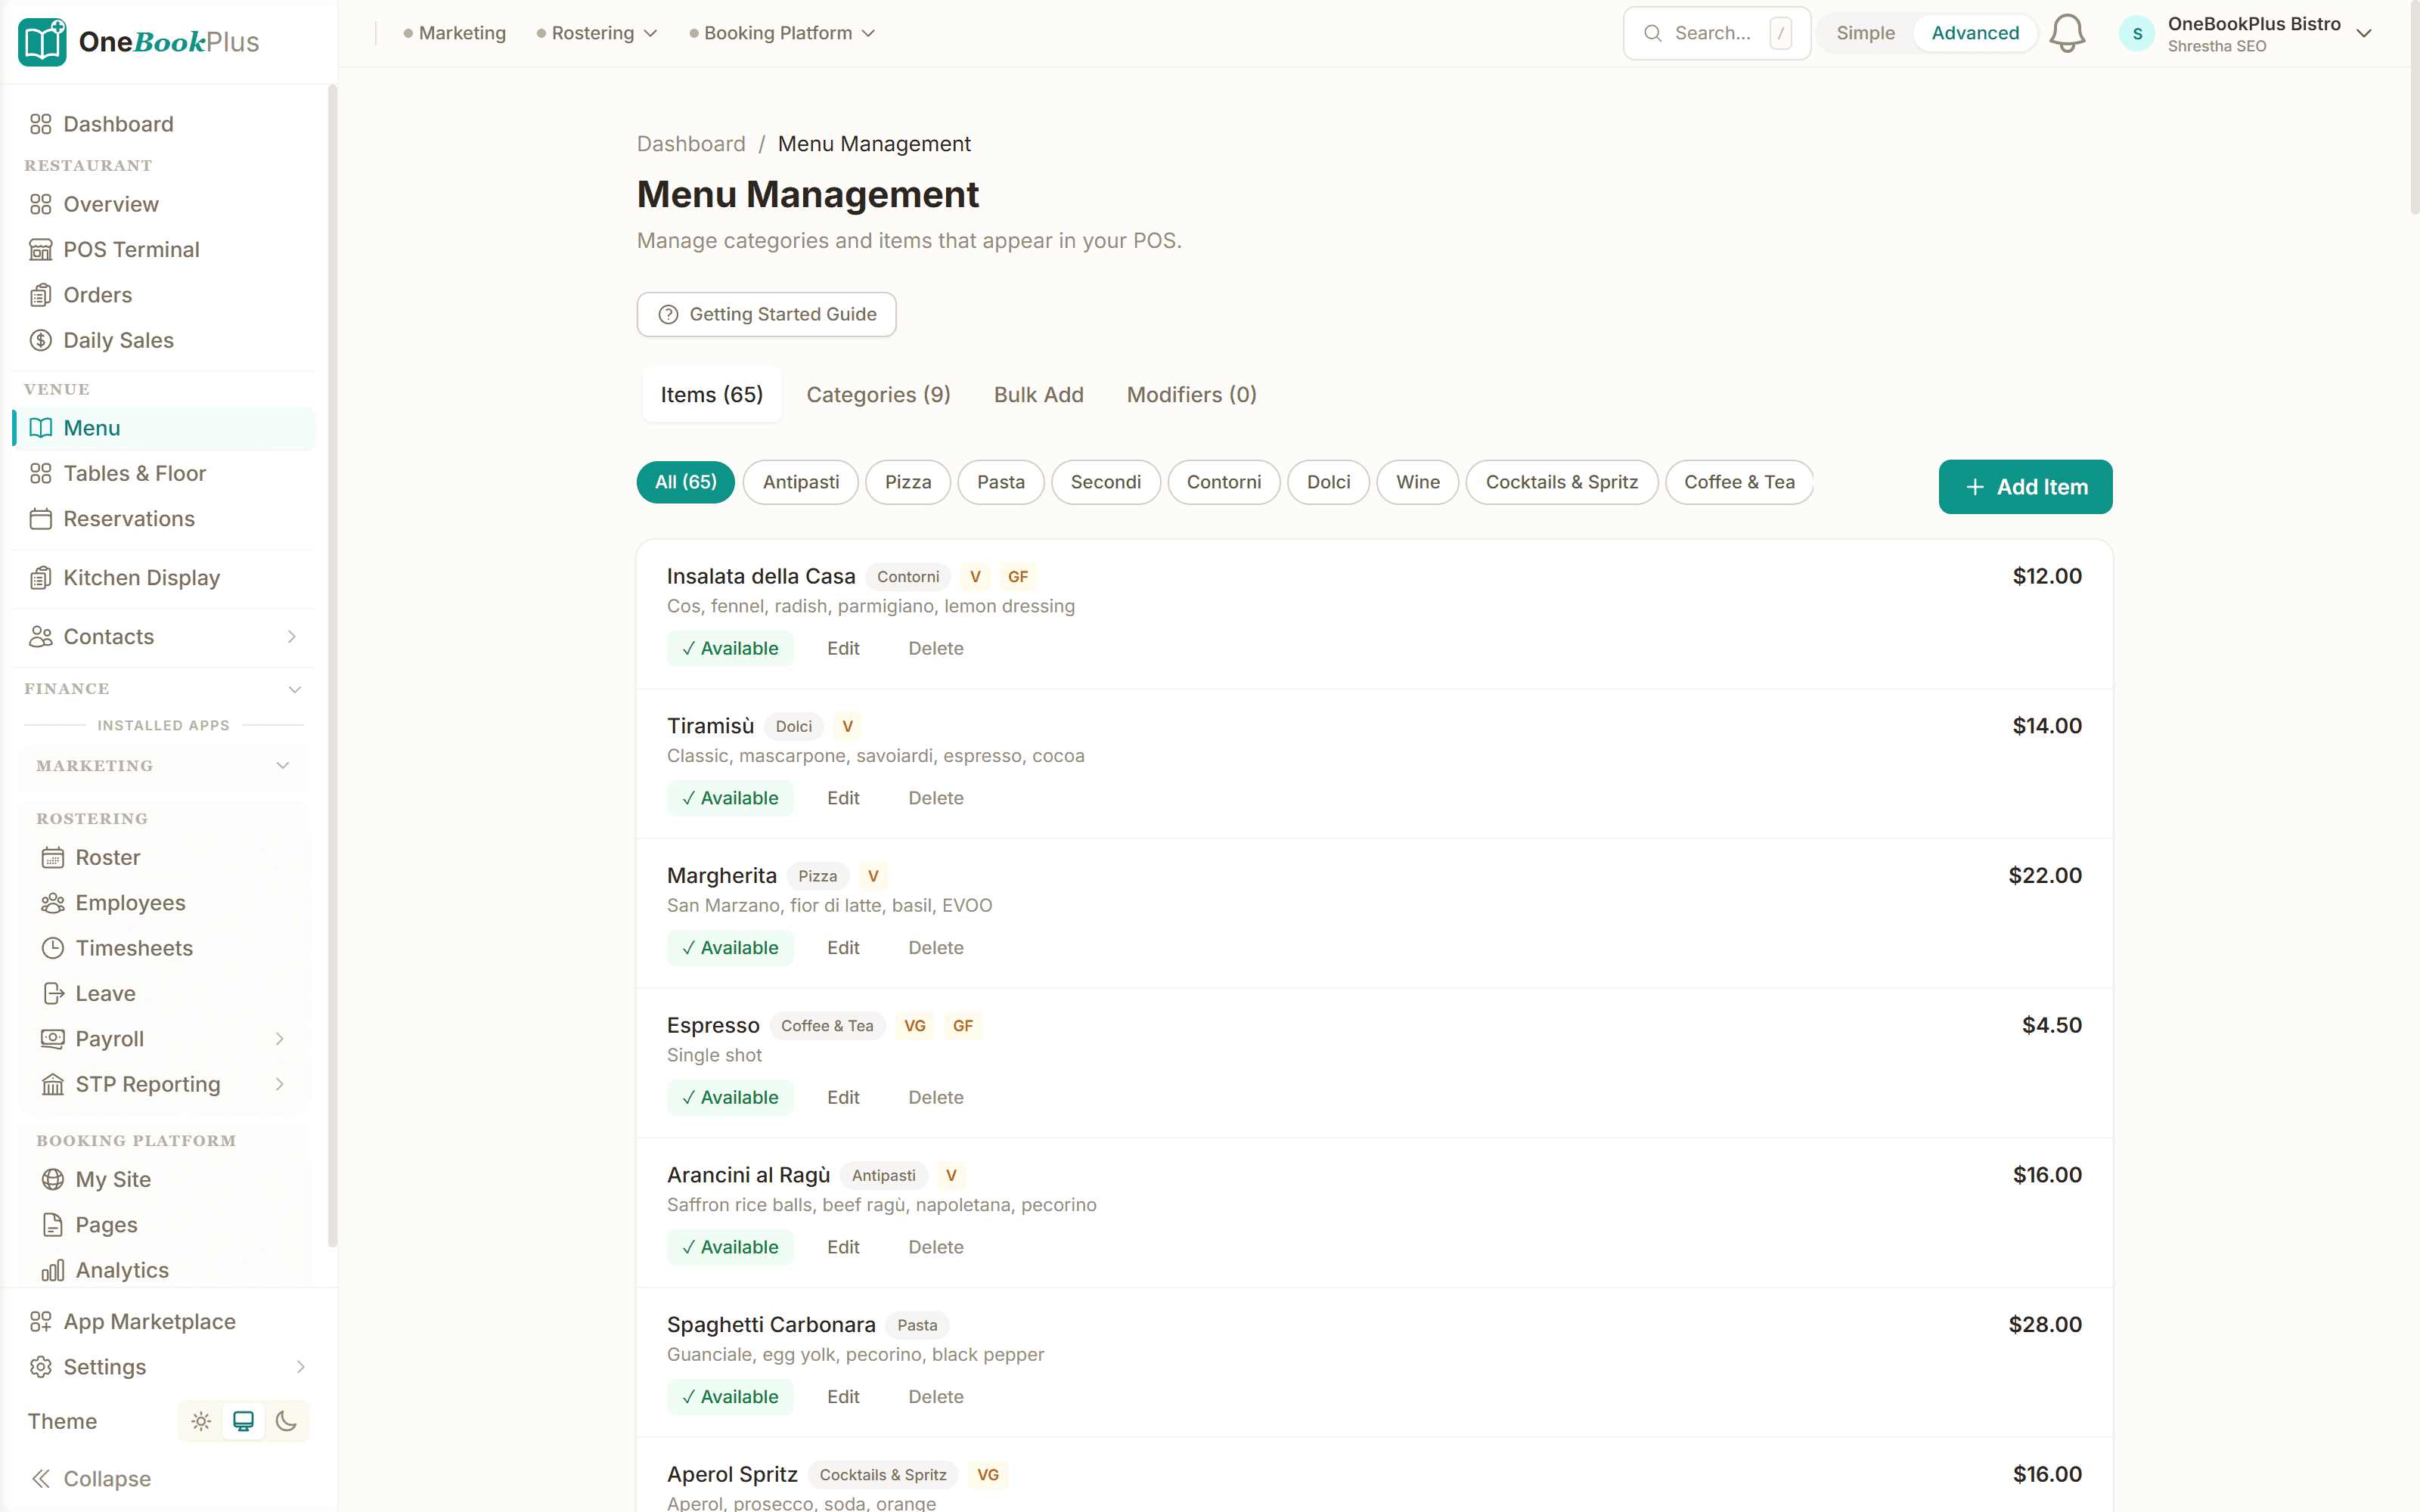2420x1512 pixels.
Task: Open the Getting Started Guide help icon
Action: (x=668, y=314)
